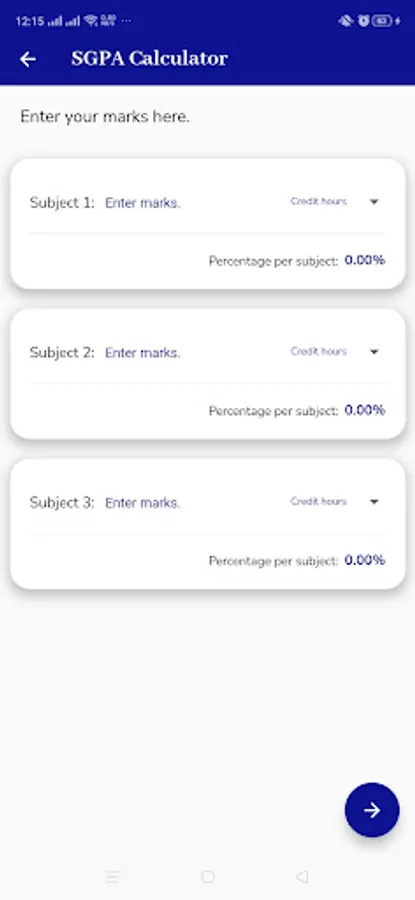Image resolution: width=415 pixels, height=900 pixels.
Task: Expand Subject 3 credit hours arrow
Action: [374, 502]
